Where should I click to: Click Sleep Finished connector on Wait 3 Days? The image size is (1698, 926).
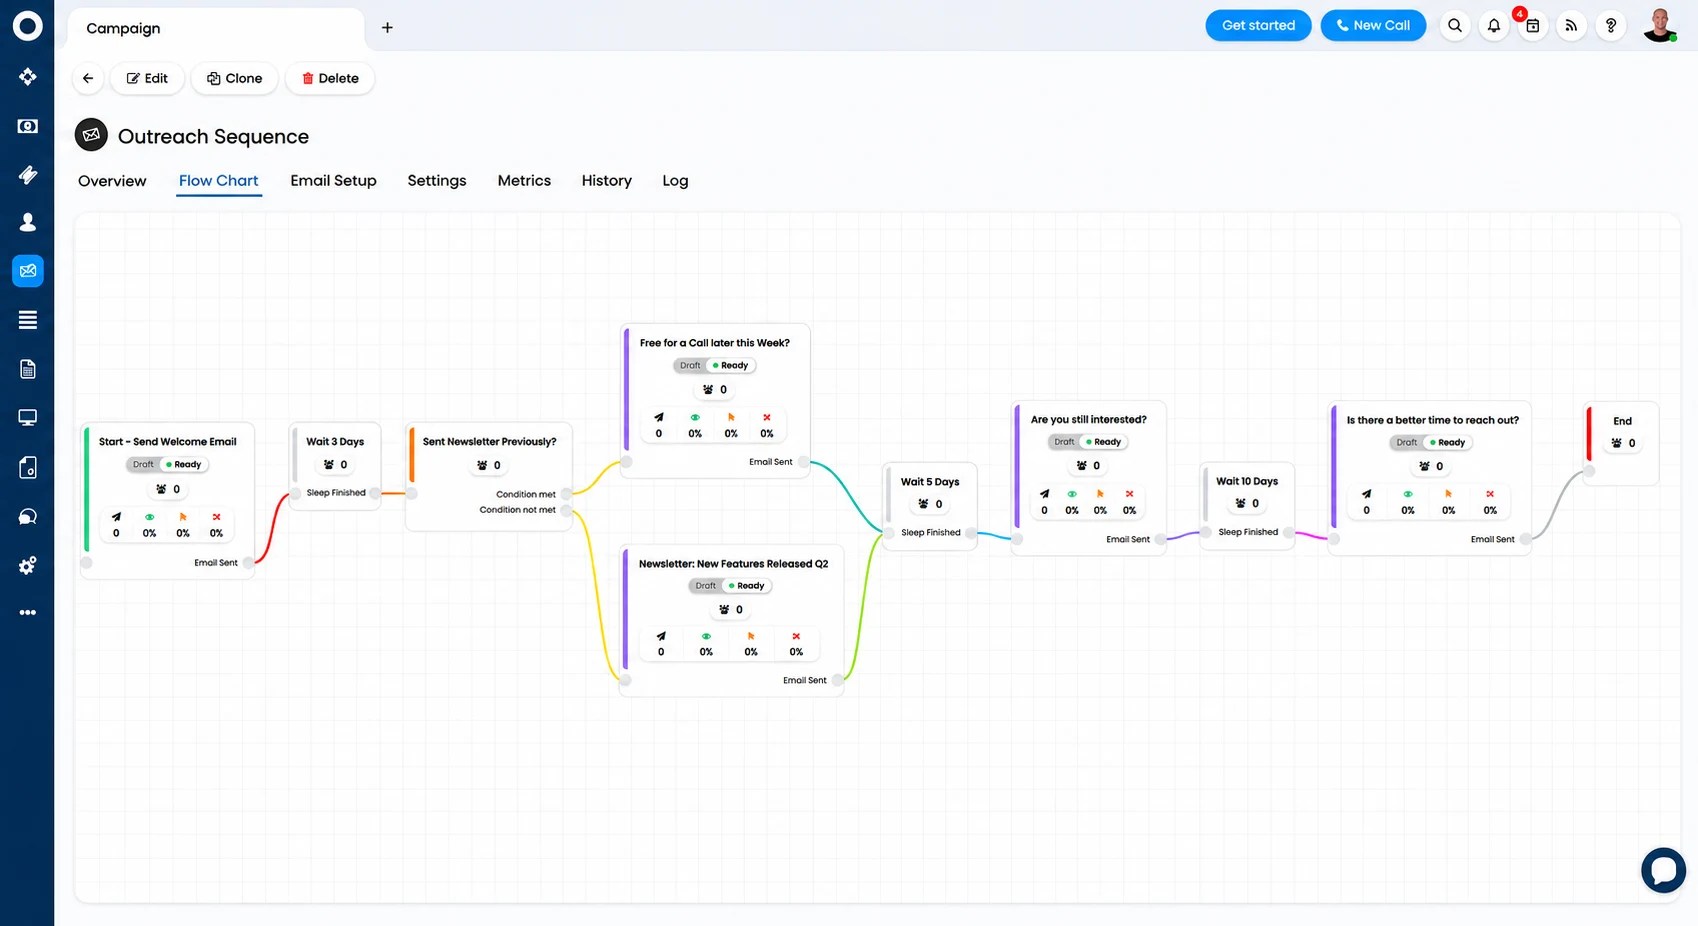375,493
